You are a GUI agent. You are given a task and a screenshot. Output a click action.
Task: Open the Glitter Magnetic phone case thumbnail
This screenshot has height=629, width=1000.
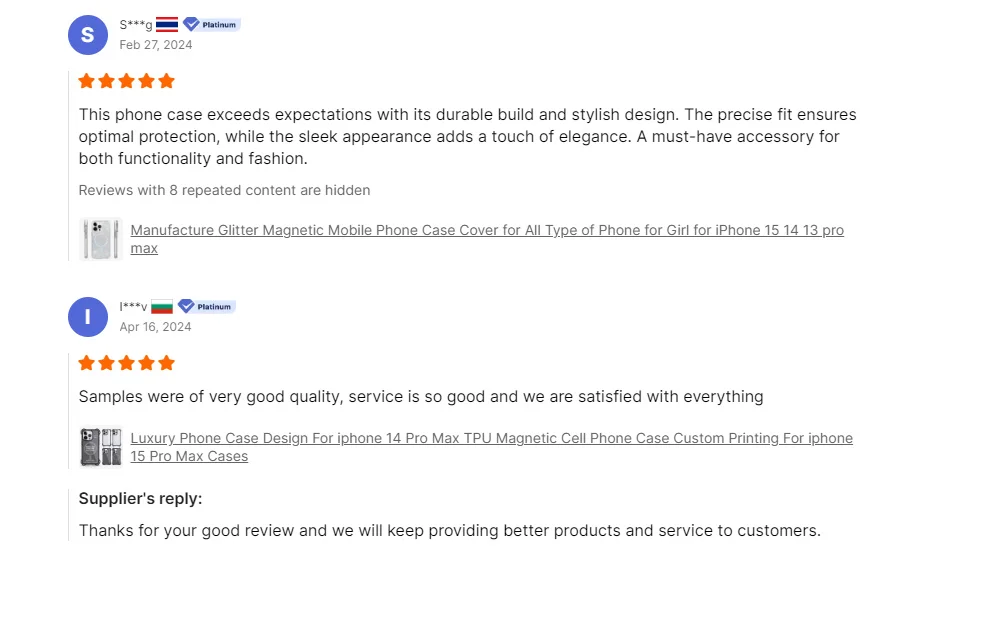click(101, 239)
